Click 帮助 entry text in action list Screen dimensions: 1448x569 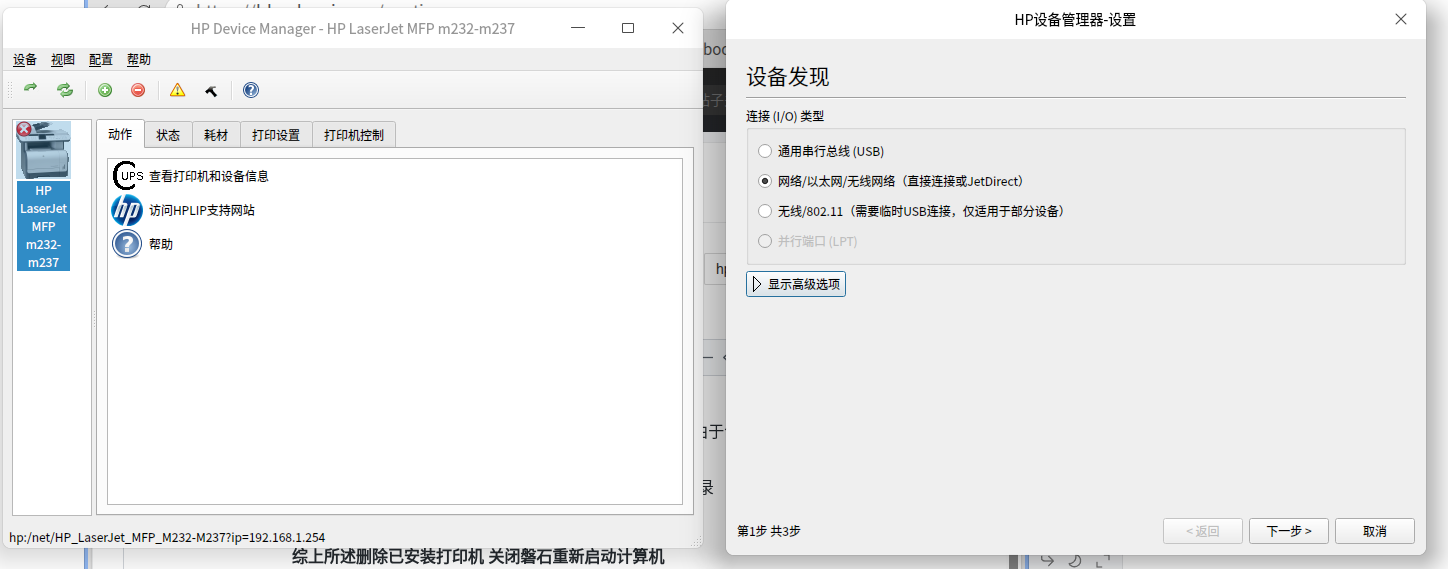point(161,244)
